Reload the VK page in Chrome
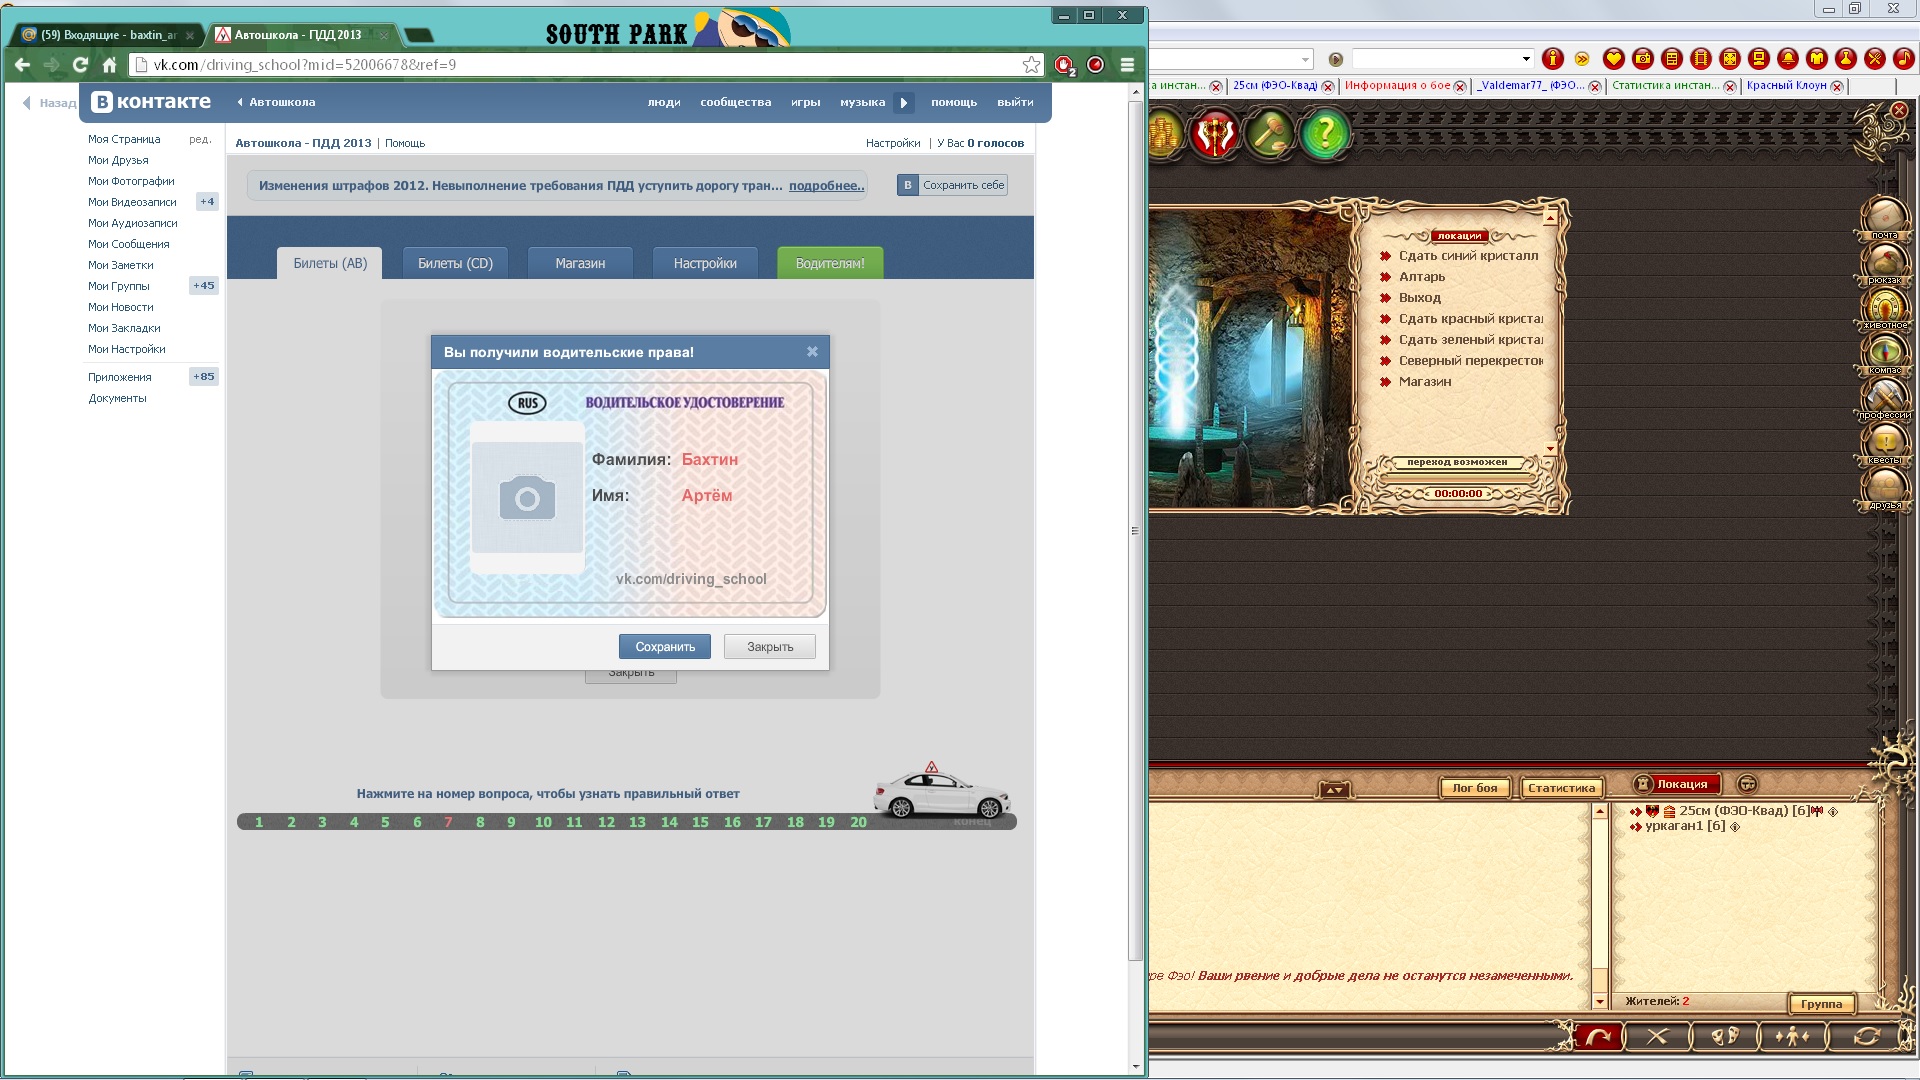The image size is (1920, 1080). (80, 65)
